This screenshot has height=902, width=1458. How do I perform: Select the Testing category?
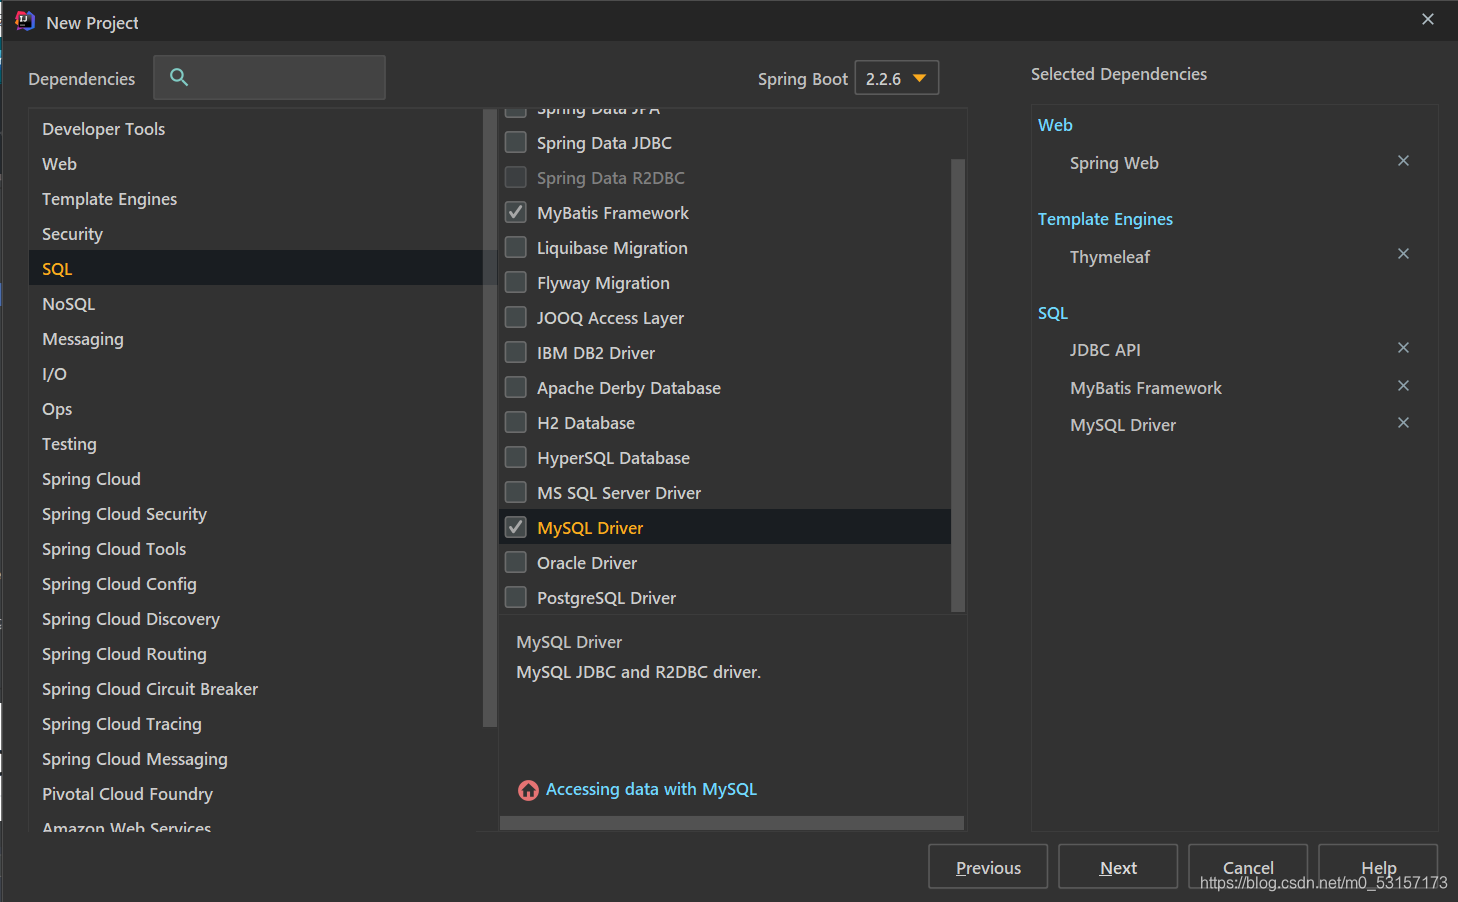click(x=256, y=444)
